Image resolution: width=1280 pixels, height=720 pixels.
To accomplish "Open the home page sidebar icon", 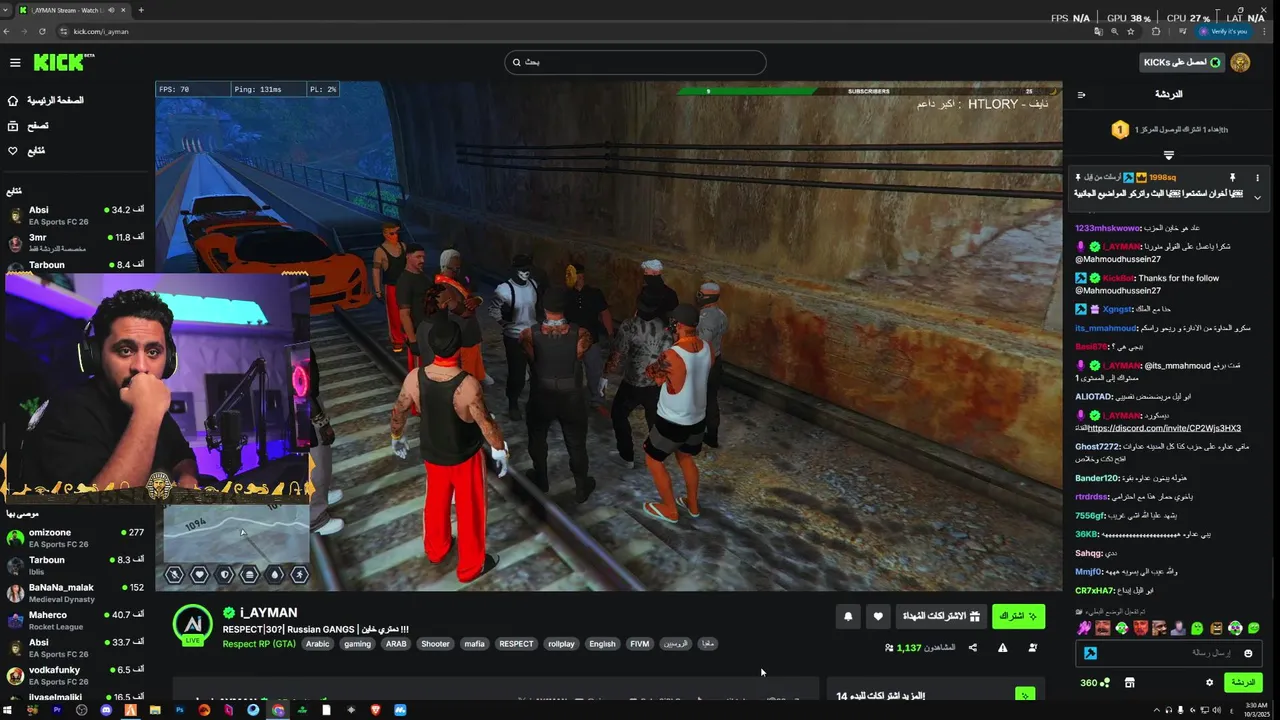I will [13, 101].
